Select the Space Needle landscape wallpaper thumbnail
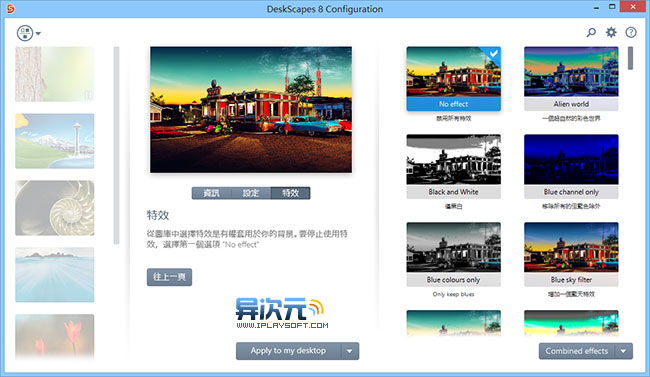 [55, 141]
